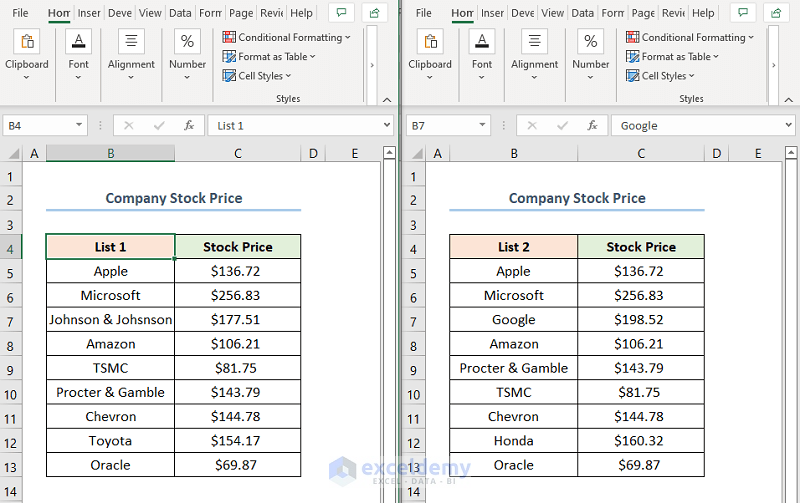This screenshot has width=800, height=503.
Task: Open Clipboard group in left window
Action: pyautogui.click(x=27, y=56)
